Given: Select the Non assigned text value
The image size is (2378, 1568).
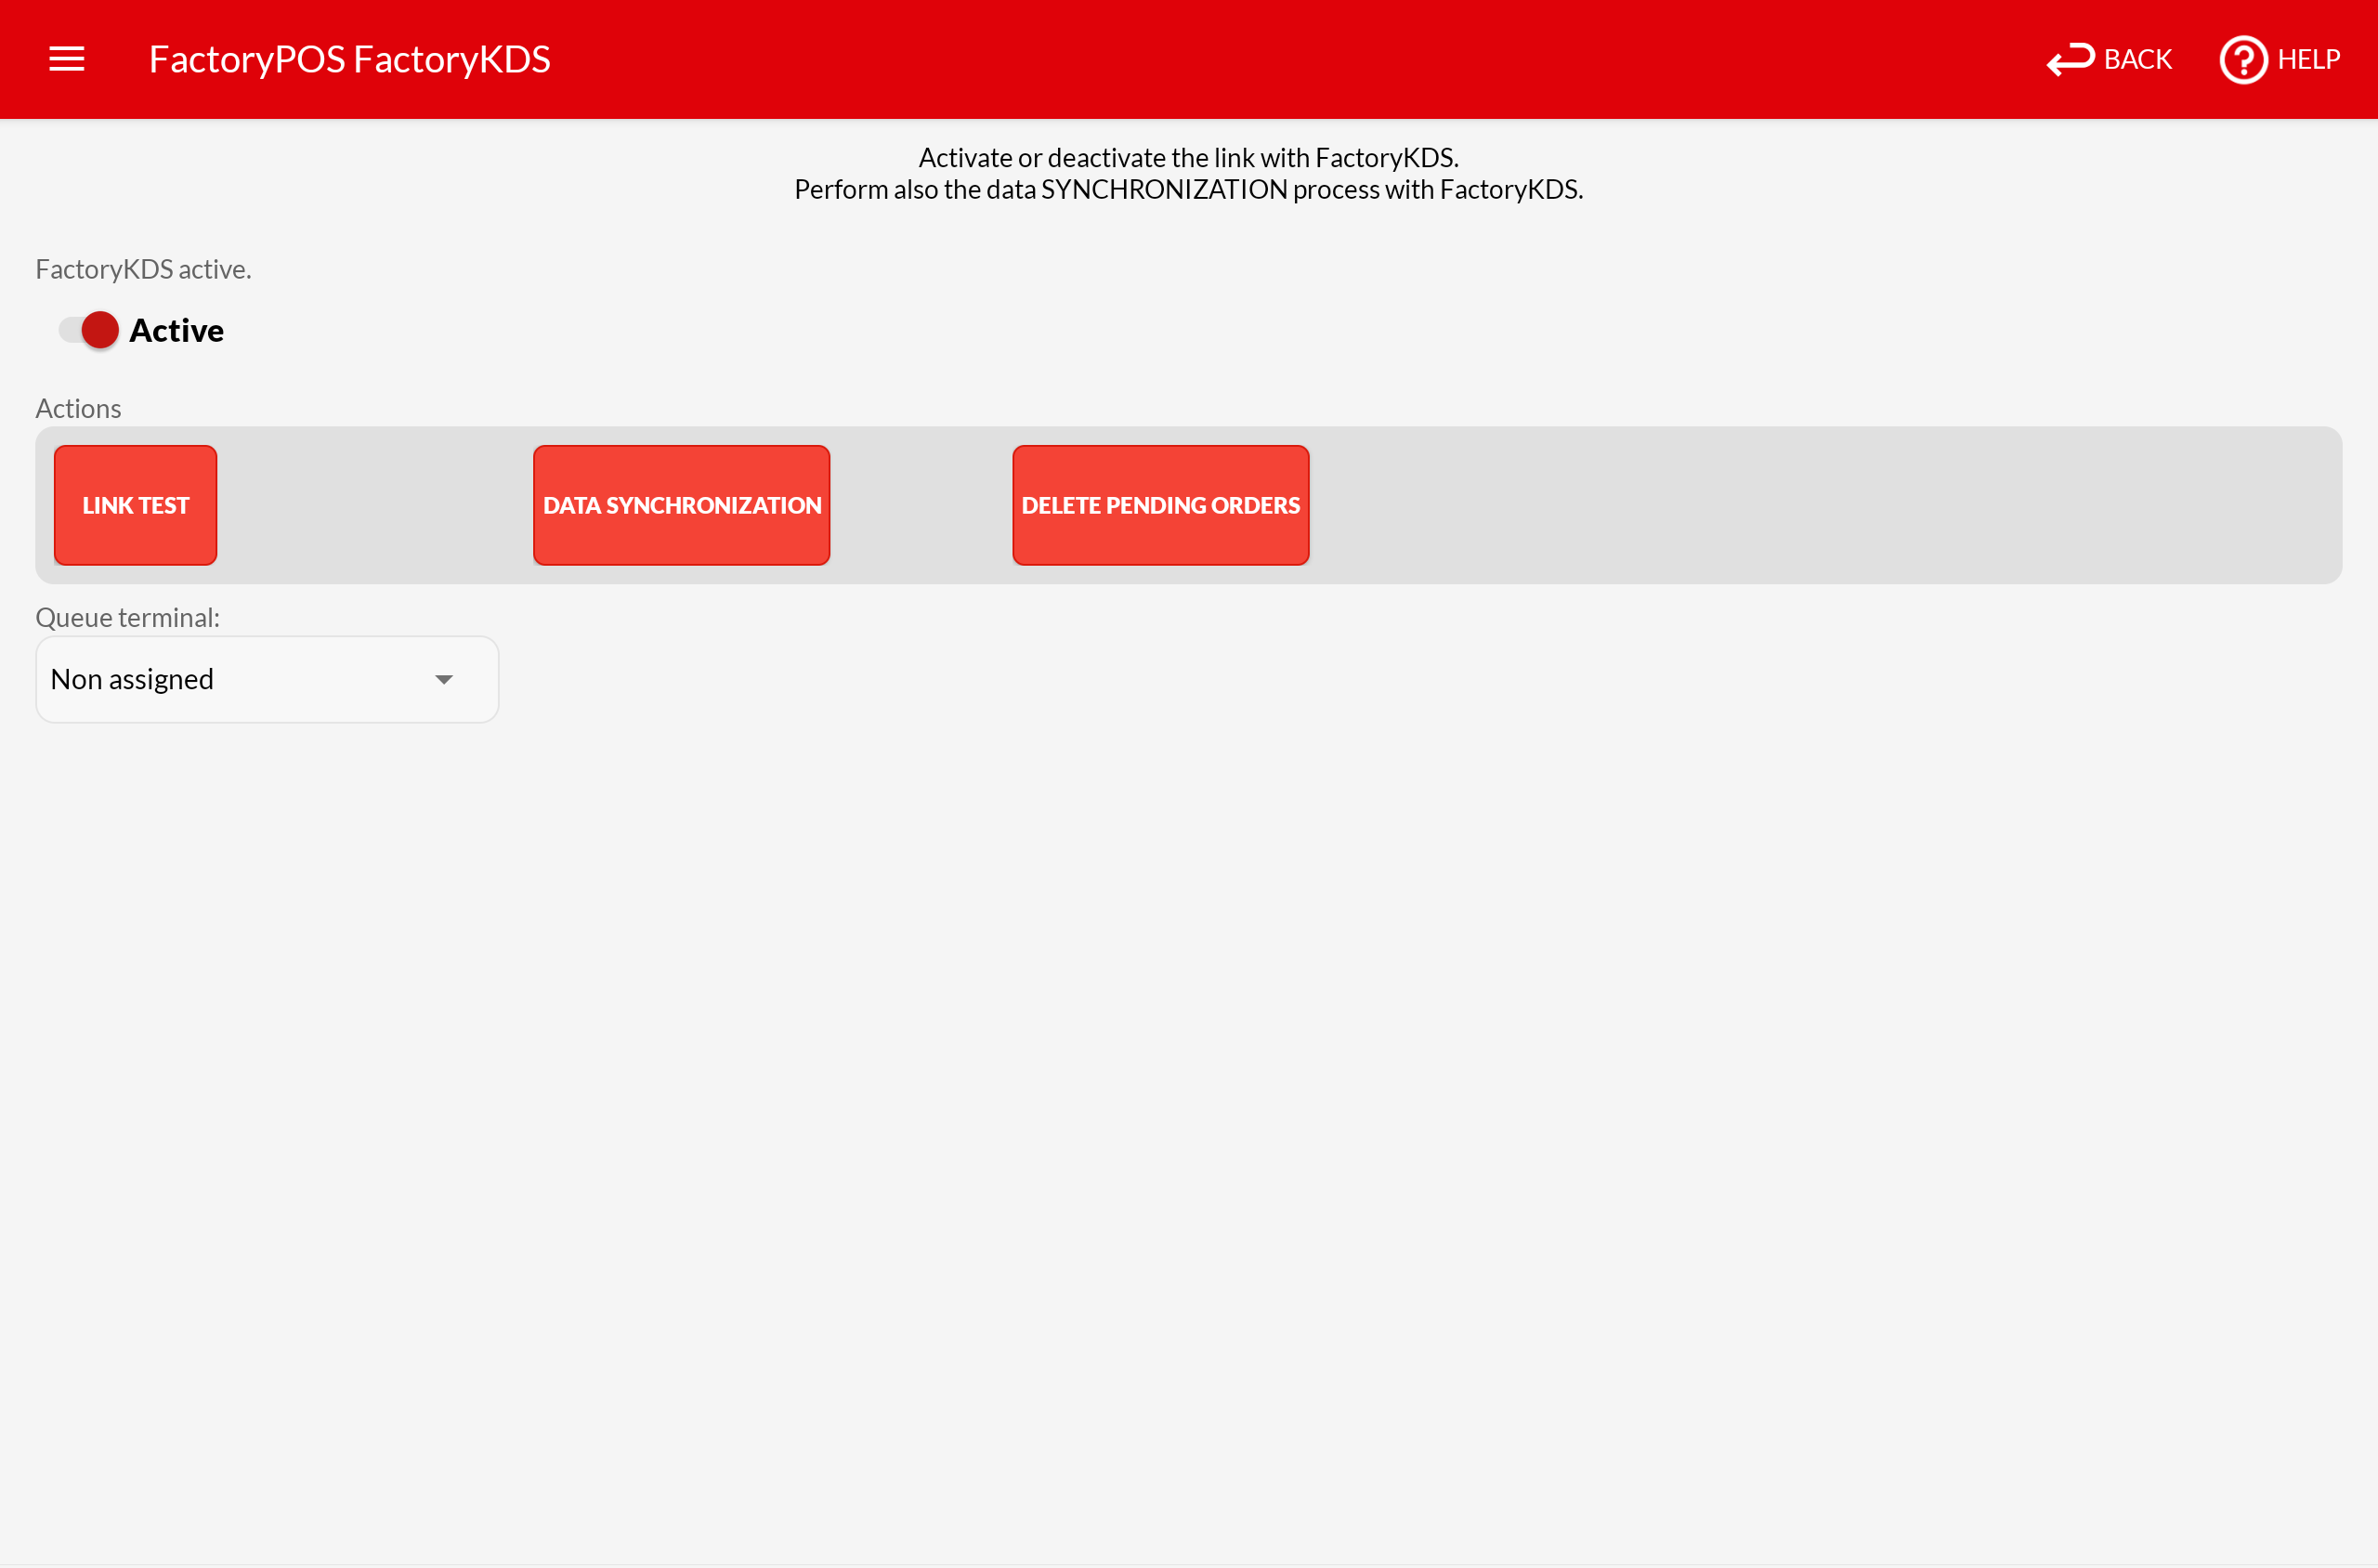Looking at the screenshot, I should click(132, 680).
